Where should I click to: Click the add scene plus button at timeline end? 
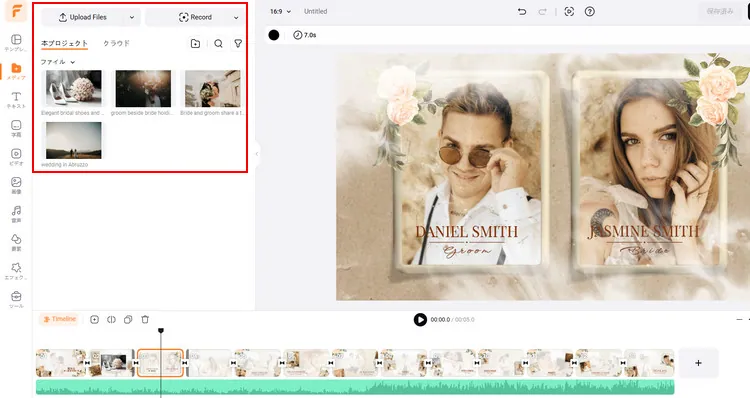pos(698,363)
